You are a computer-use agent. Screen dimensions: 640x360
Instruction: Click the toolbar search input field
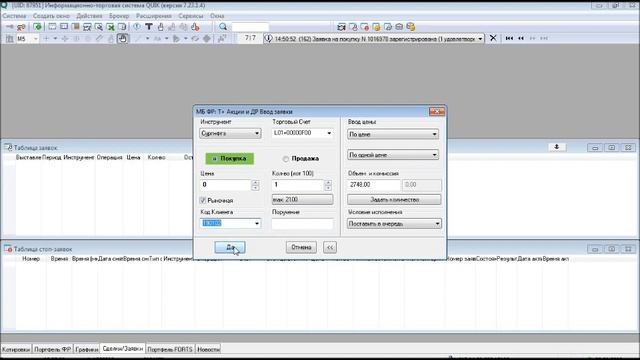250,27
